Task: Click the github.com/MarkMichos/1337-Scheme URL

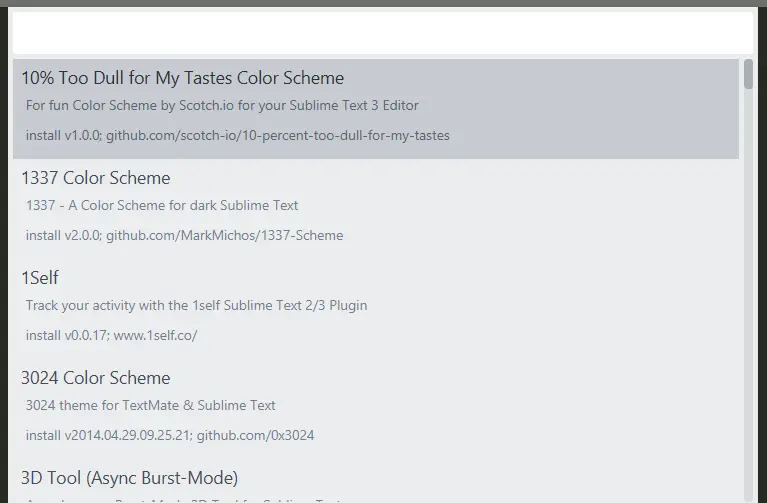Action: pos(224,235)
